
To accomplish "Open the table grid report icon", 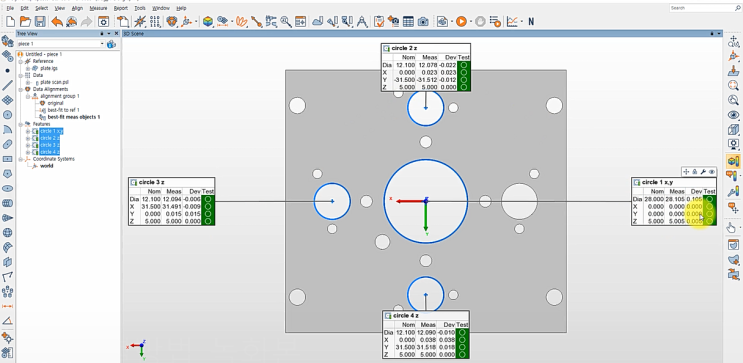I will click(x=408, y=21).
